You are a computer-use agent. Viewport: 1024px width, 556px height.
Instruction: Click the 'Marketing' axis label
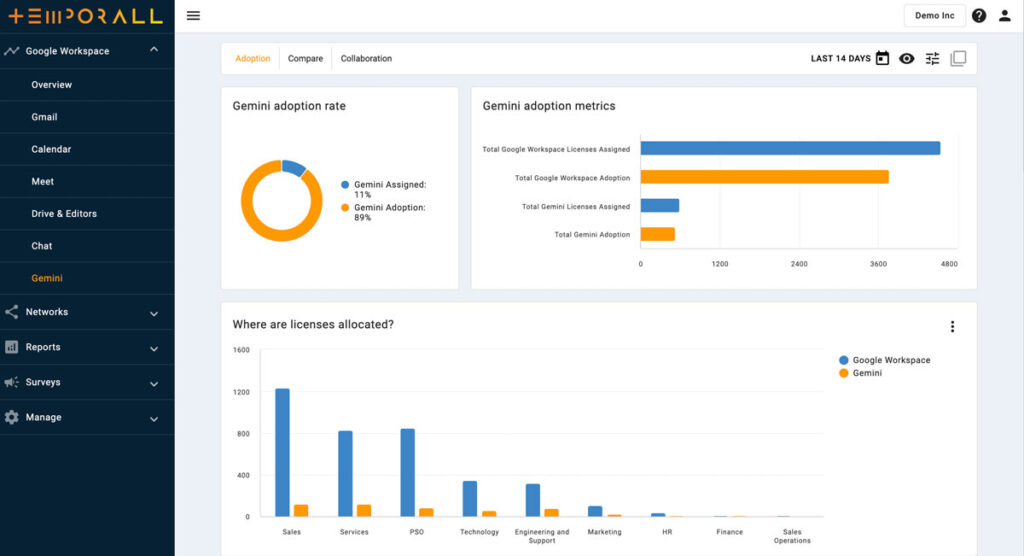pyautogui.click(x=604, y=532)
